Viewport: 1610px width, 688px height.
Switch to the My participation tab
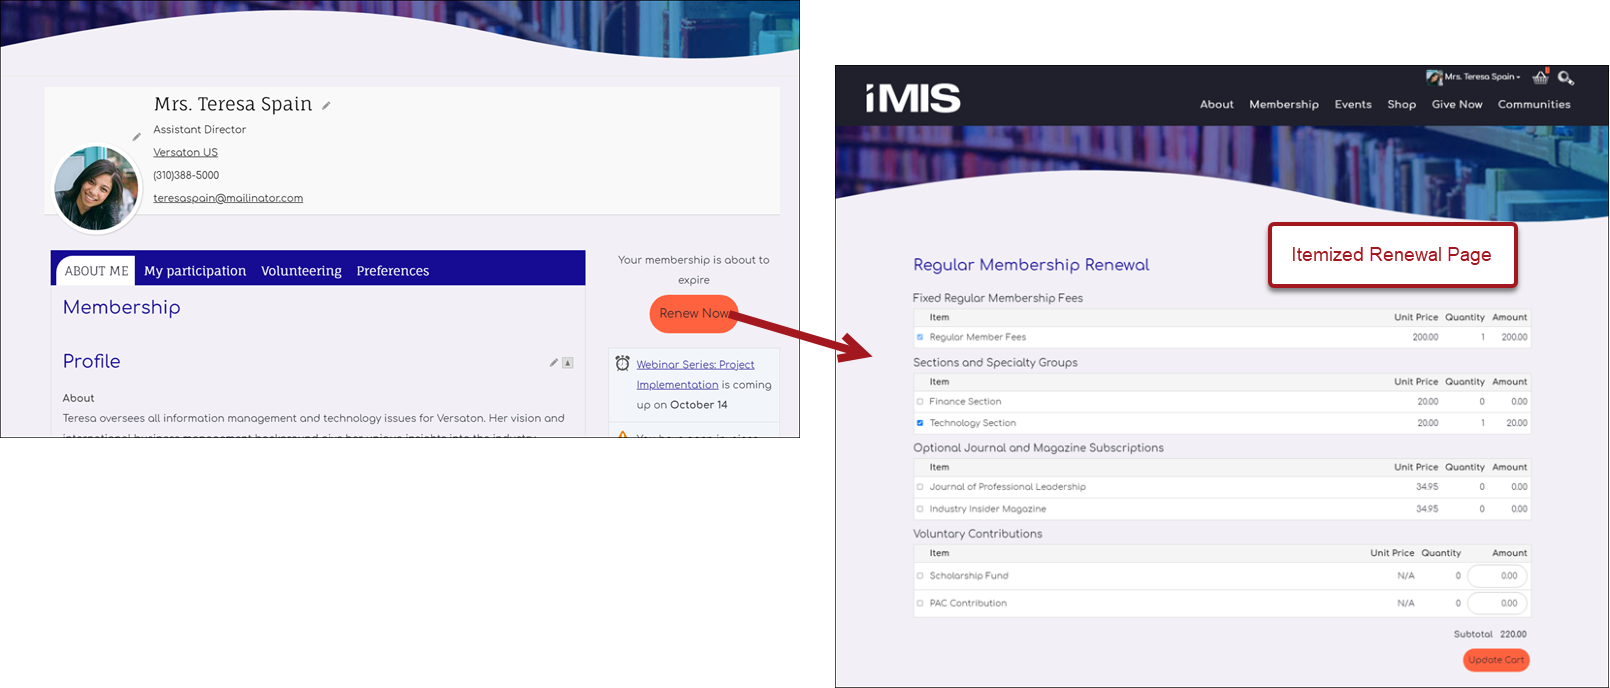coord(195,271)
